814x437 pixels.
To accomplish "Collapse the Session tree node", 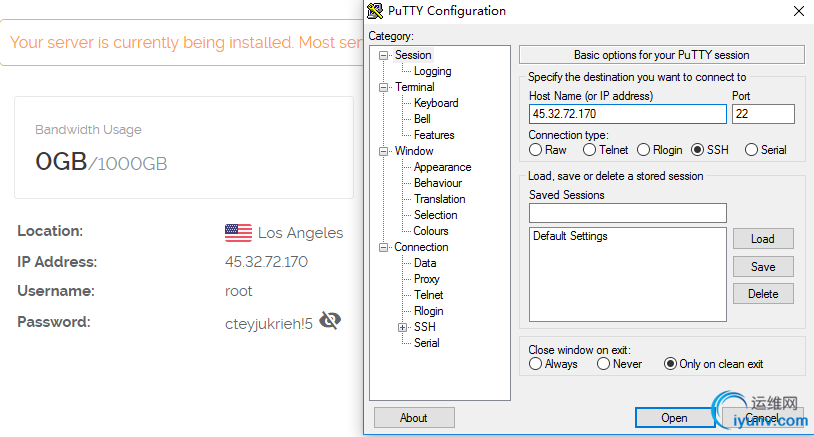I will click(383, 56).
